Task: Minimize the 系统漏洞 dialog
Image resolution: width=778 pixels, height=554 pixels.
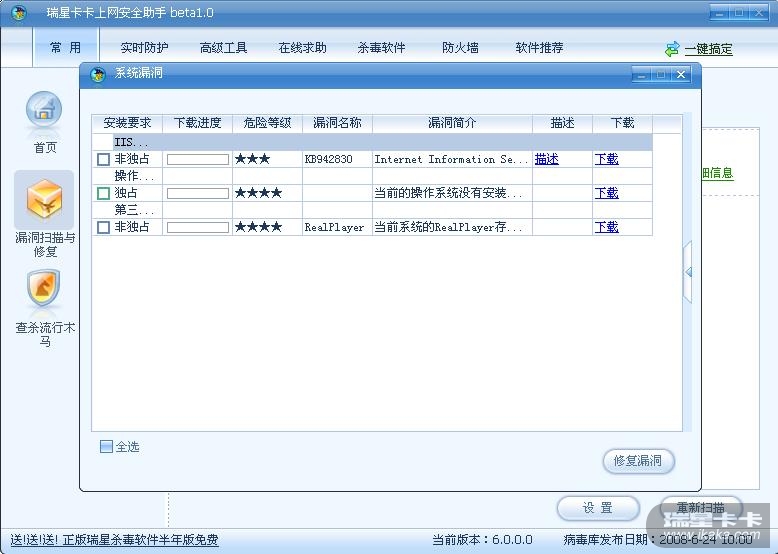Action: coord(642,74)
